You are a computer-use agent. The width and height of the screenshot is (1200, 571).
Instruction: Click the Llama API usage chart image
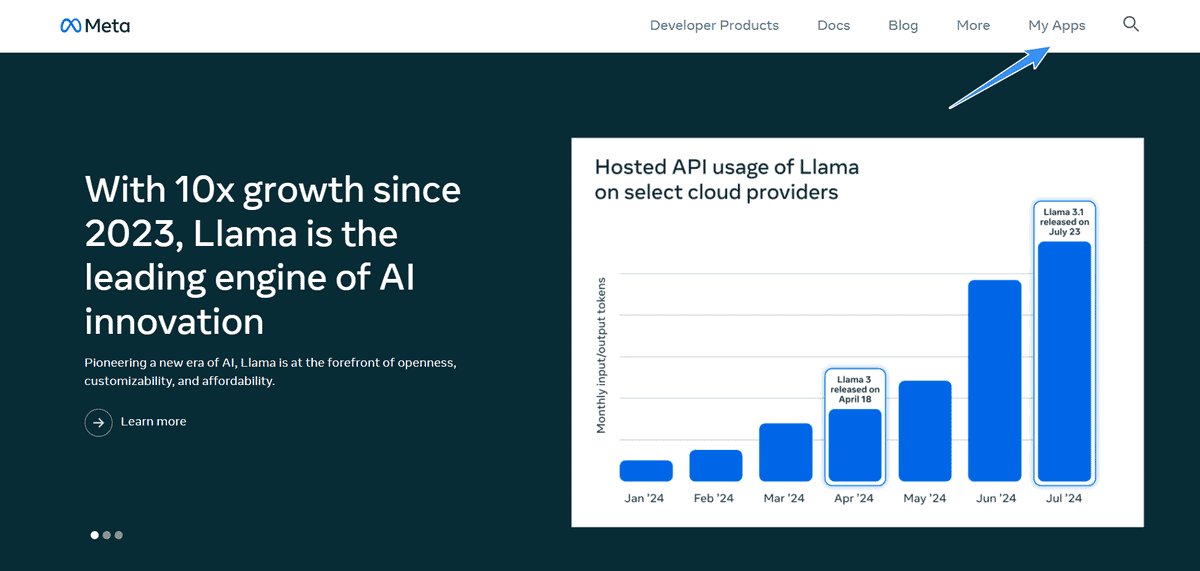click(857, 332)
